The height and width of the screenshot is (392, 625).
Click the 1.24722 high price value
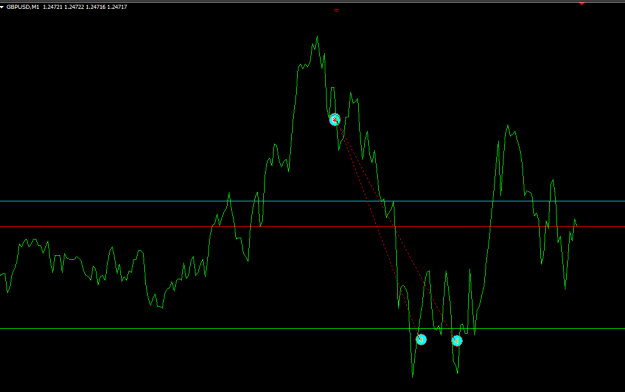tap(74, 7)
